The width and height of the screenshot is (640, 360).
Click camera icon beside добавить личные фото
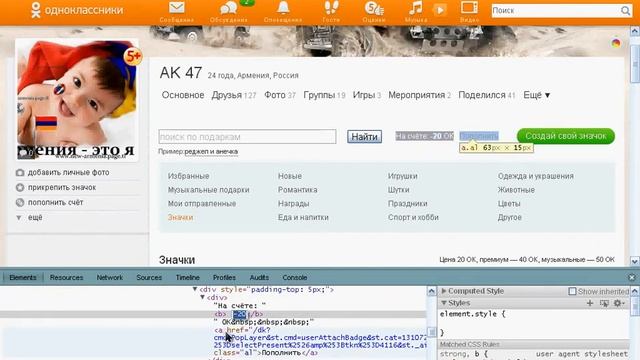(x=20, y=173)
